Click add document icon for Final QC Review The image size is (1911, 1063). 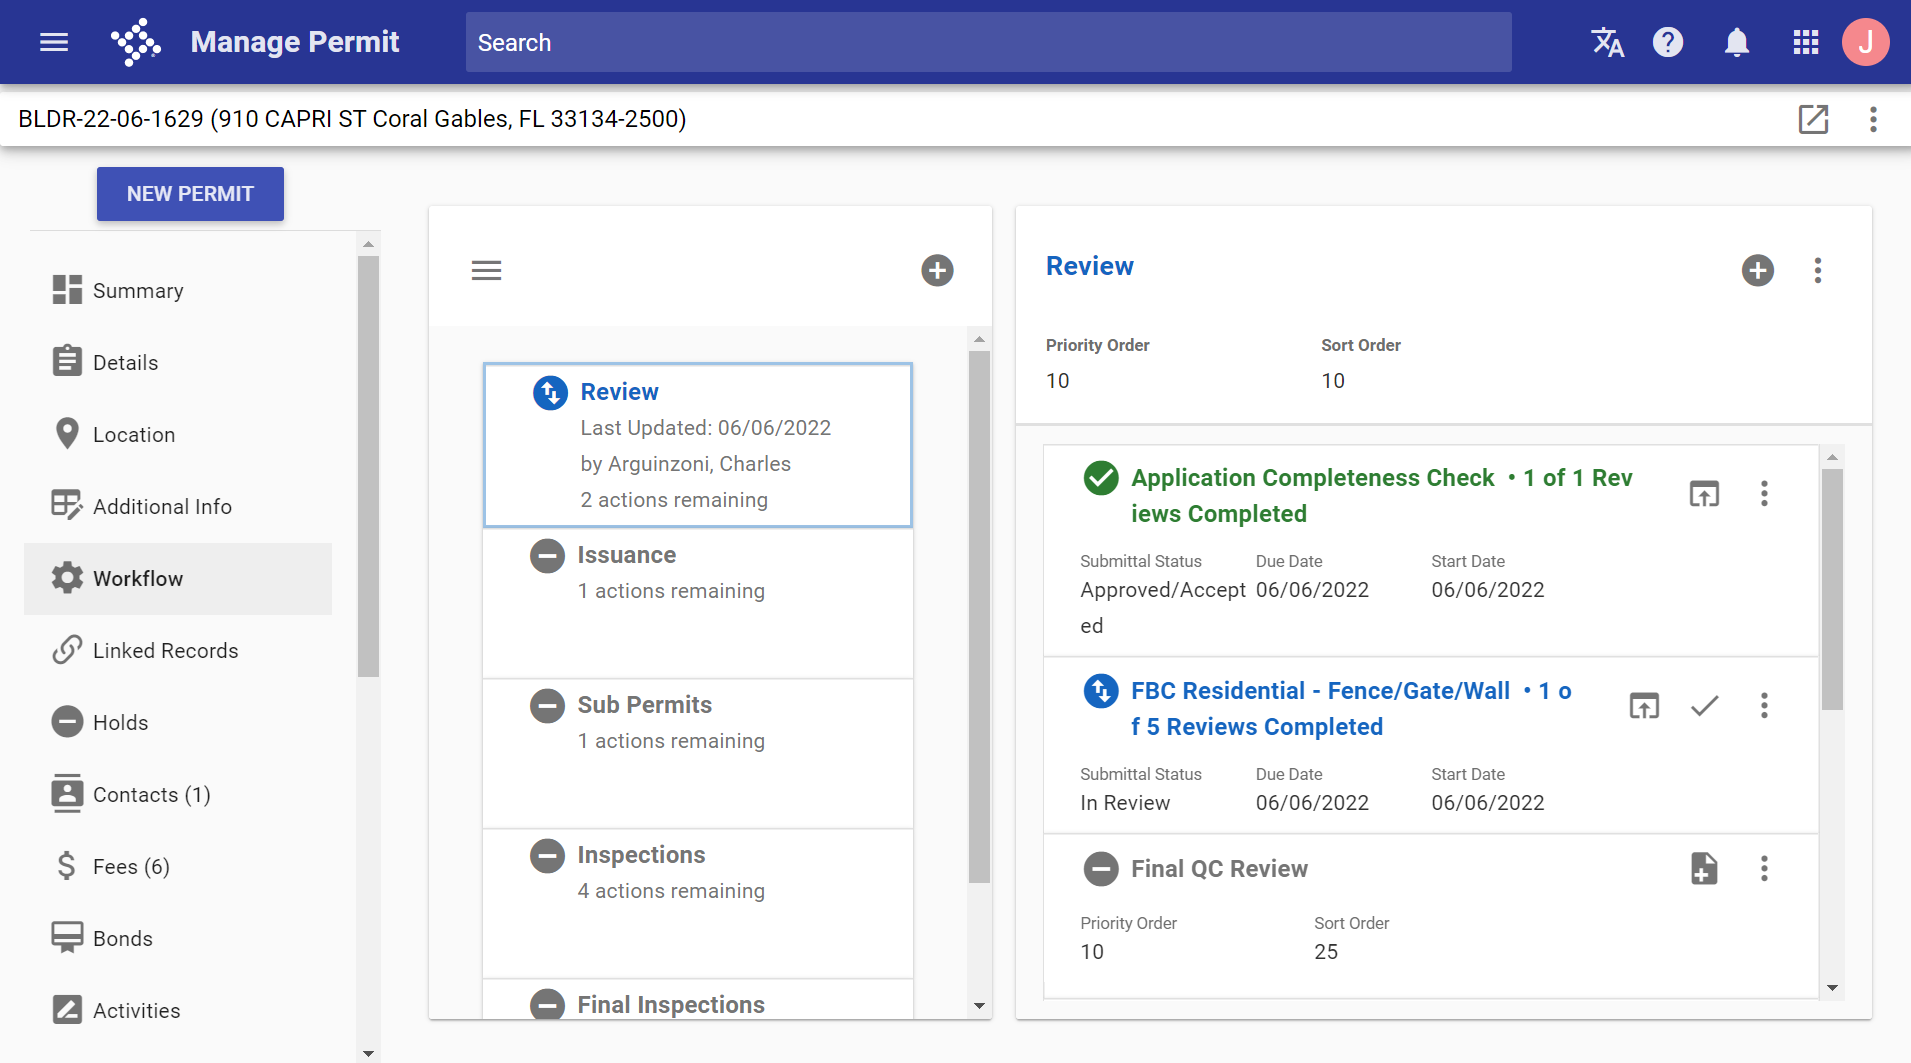pos(1704,868)
